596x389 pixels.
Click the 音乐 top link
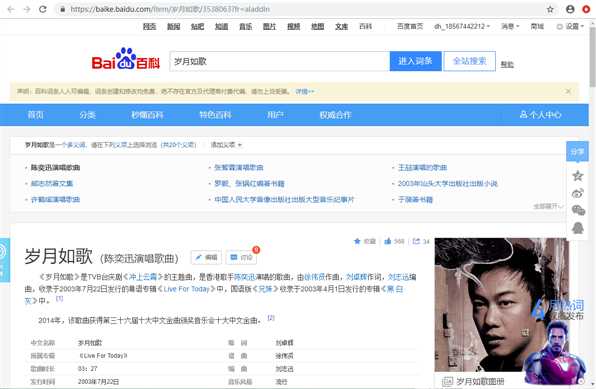click(x=246, y=26)
